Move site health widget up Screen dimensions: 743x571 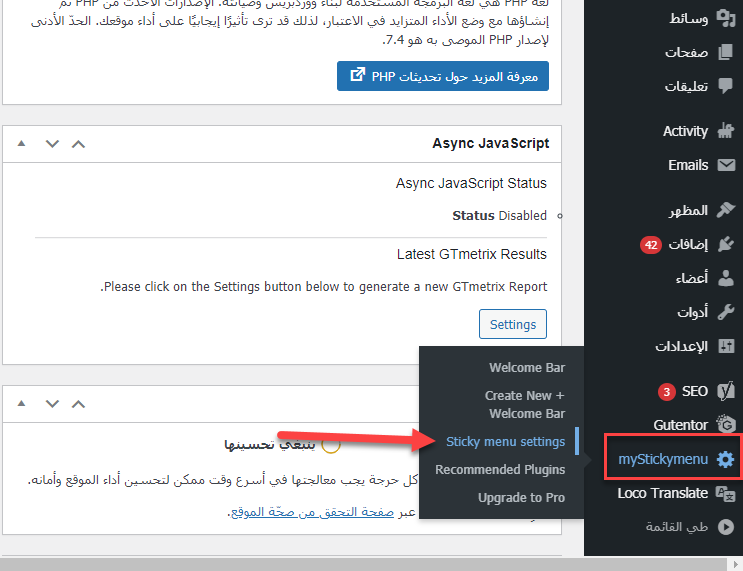(x=78, y=404)
